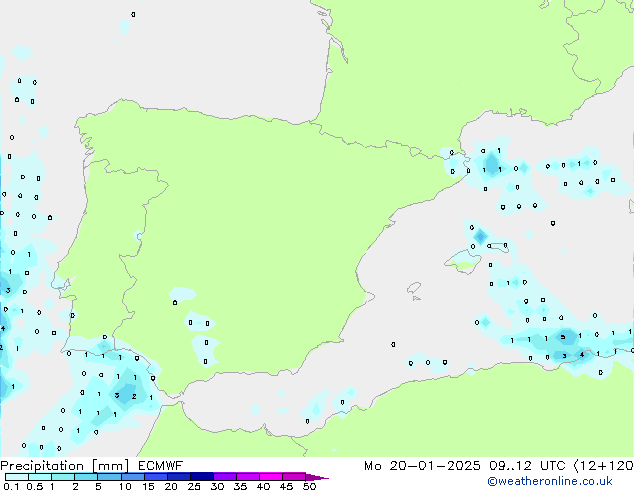This screenshot has height=490, width=634.
Task: Click the 50 label on the legend scale
Action: 309,487
